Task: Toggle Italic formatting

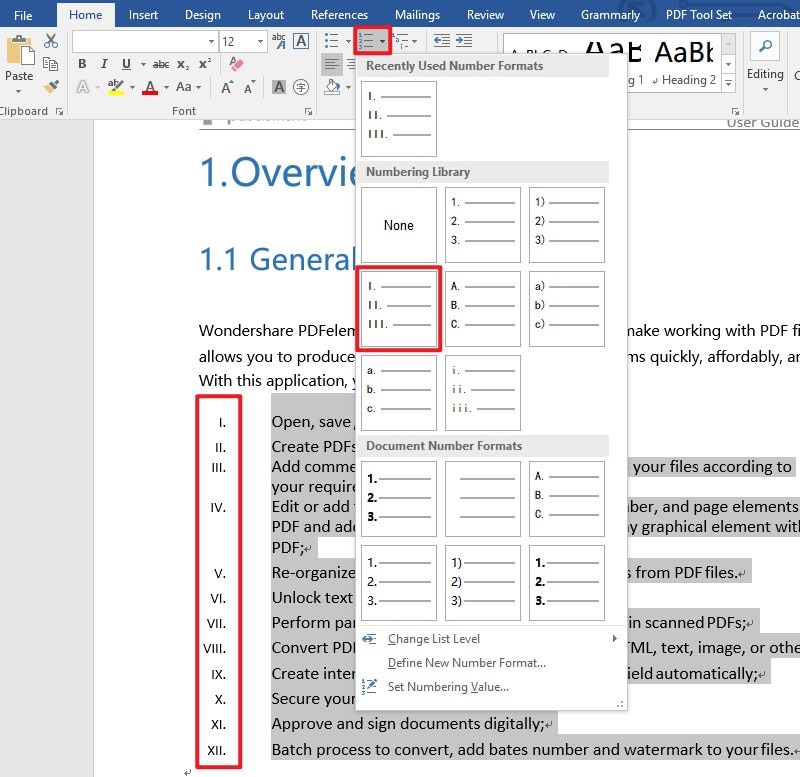Action: pyautogui.click(x=104, y=64)
